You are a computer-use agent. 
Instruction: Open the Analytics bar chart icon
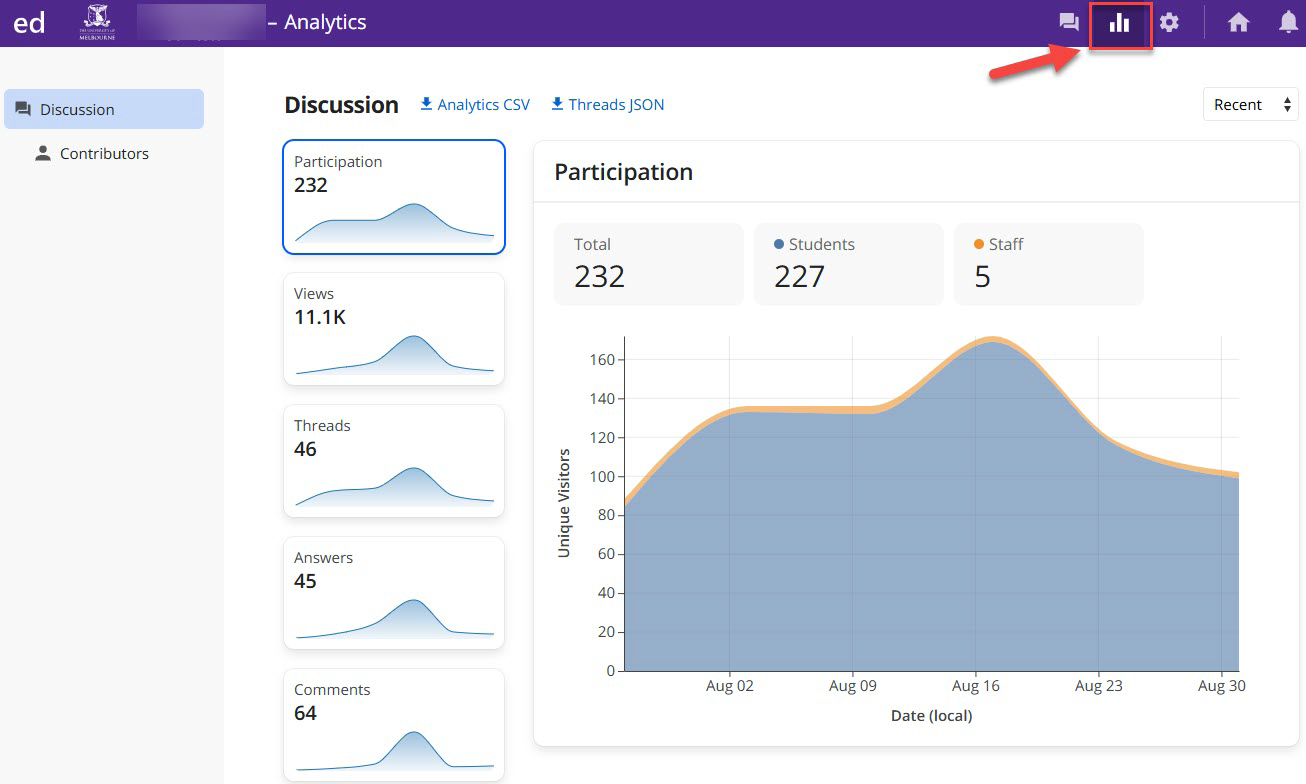tap(1119, 22)
